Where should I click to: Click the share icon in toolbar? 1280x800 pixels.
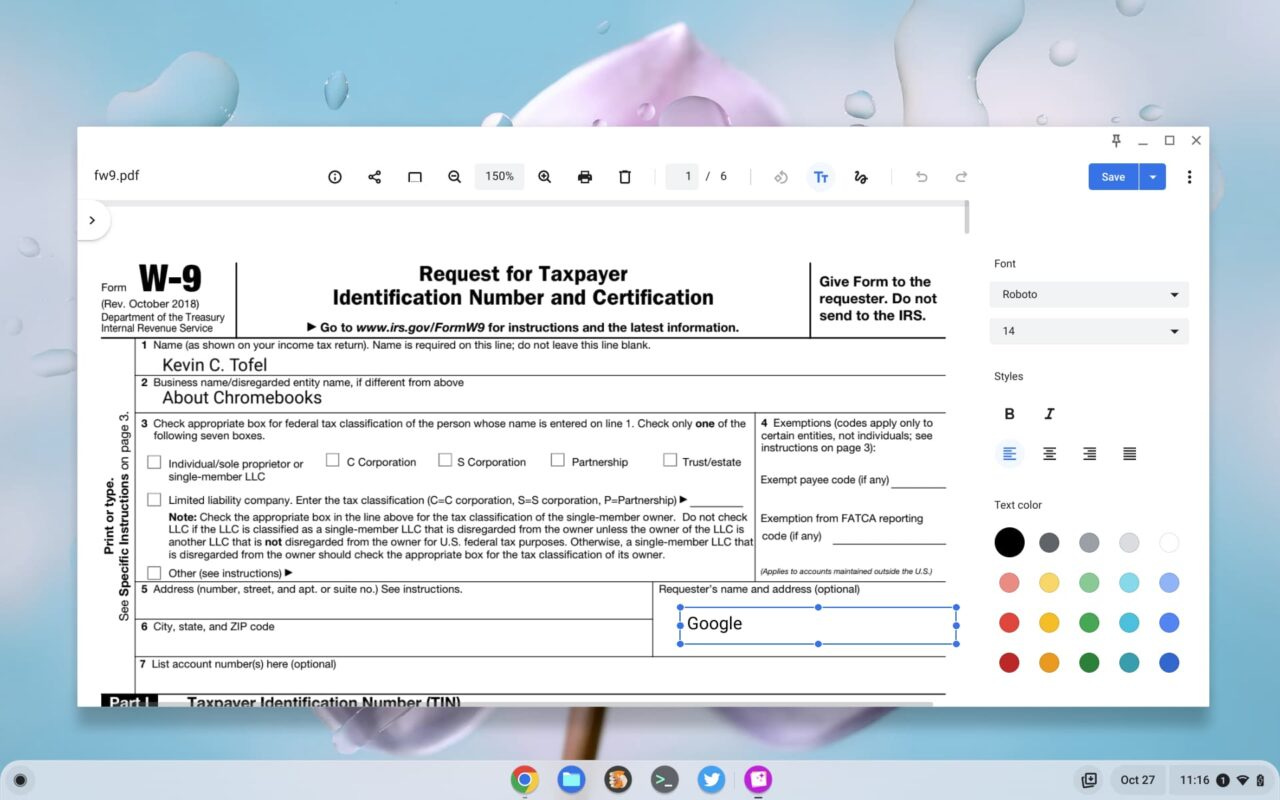click(x=375, y=177)
